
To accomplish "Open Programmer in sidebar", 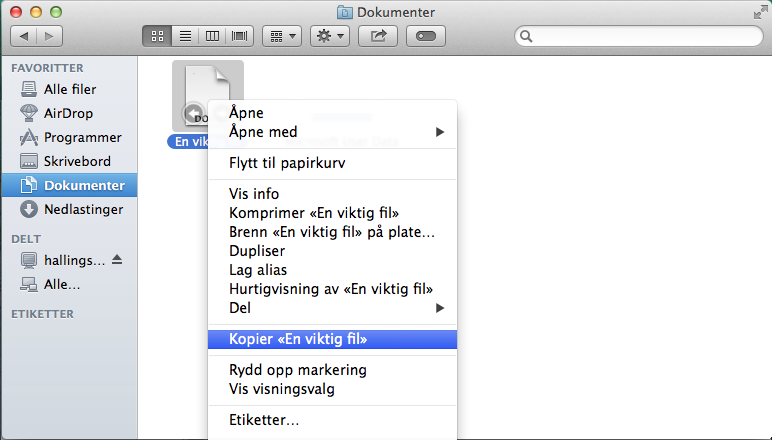I will (69, 137).
